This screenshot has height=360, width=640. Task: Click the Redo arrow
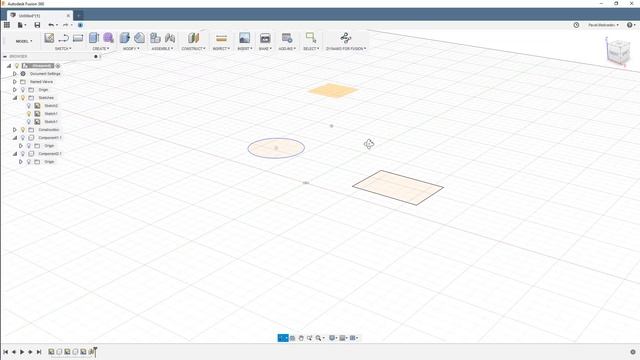[x=65, y=25]
